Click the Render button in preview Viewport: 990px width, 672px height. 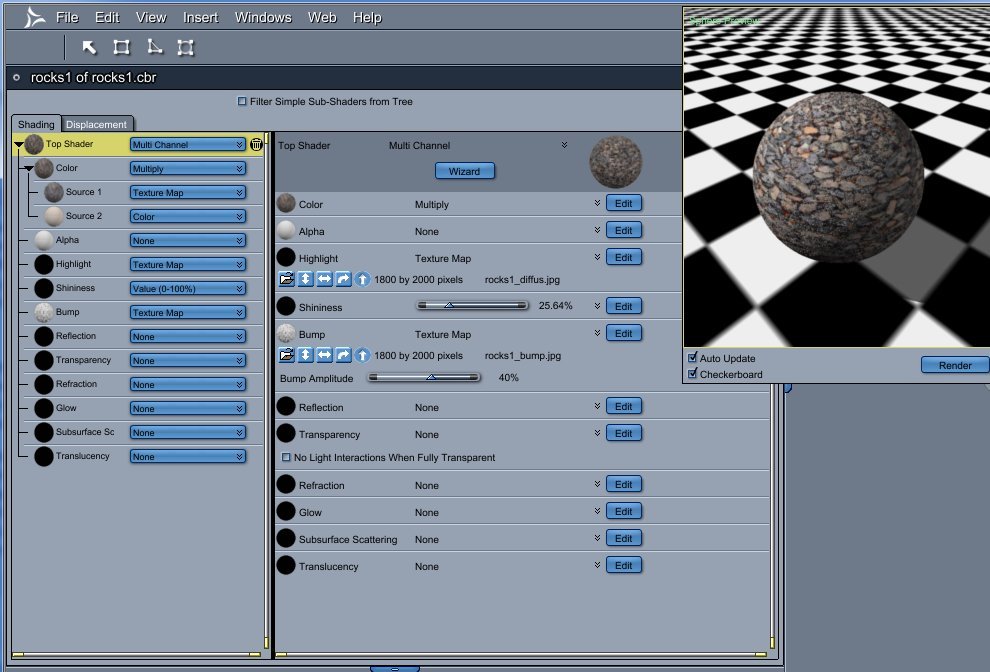tap(955, 365)
